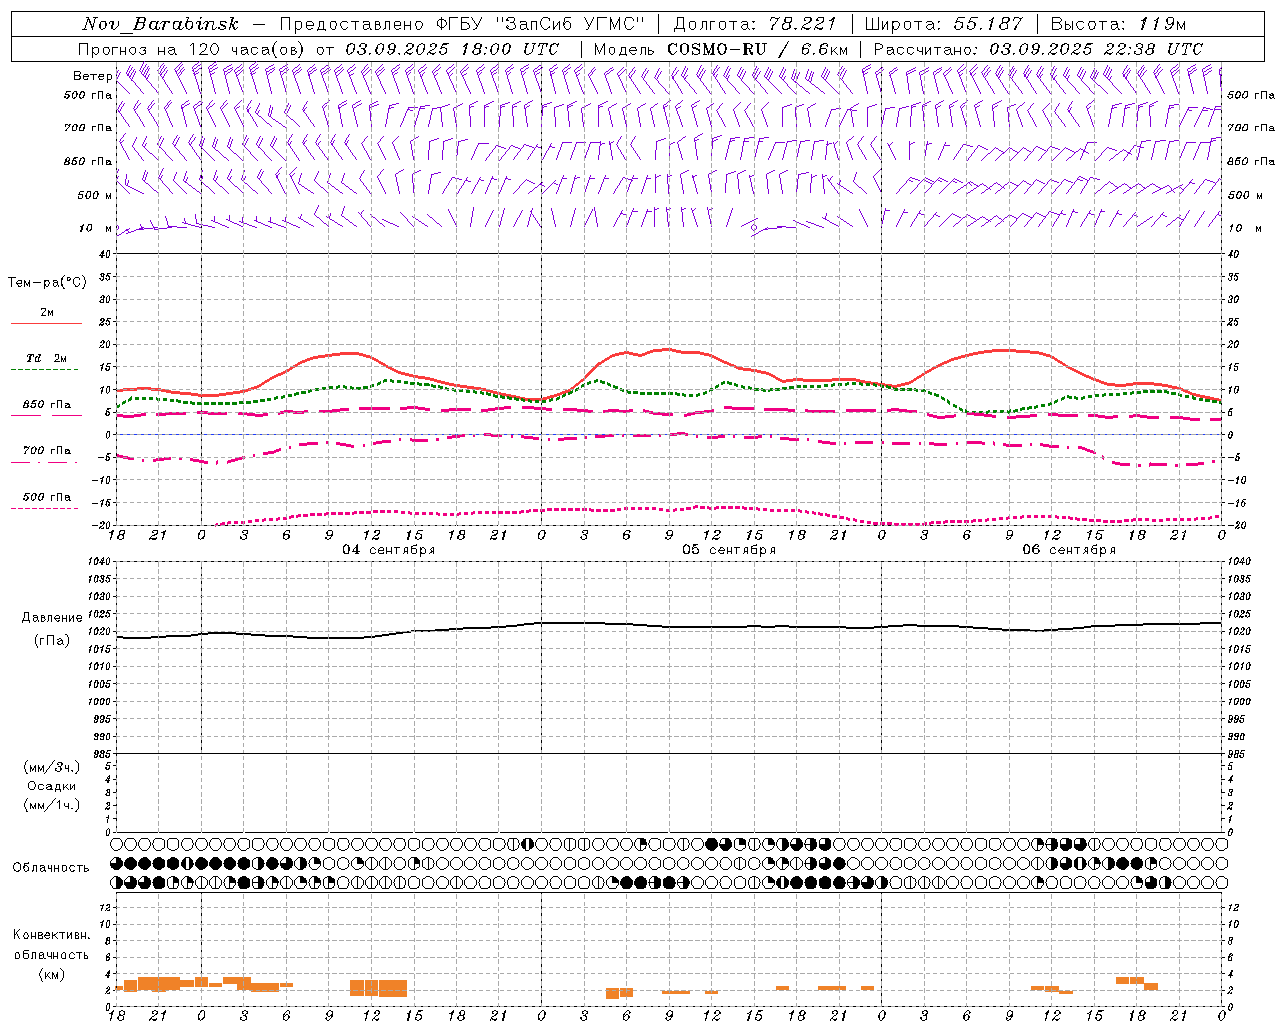The image size is (1280, 1024).
Task: Click the elevation value 119м
Action: tap(1162, 24)
